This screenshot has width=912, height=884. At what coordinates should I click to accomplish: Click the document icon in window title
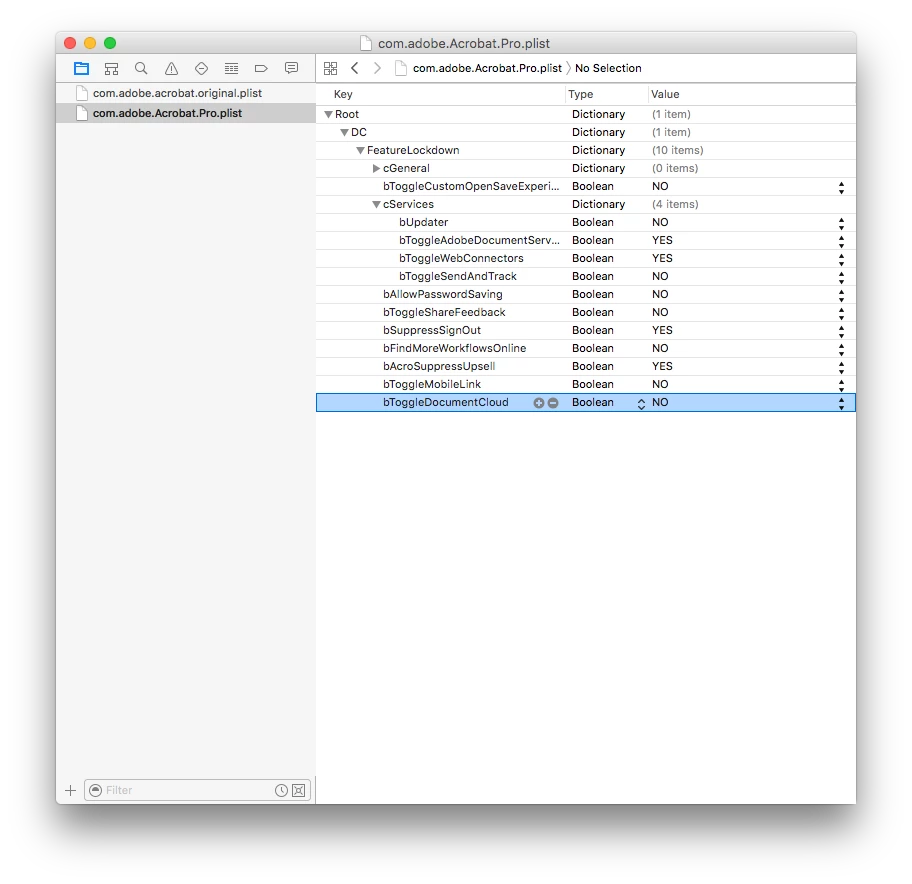tap(366, 44)
